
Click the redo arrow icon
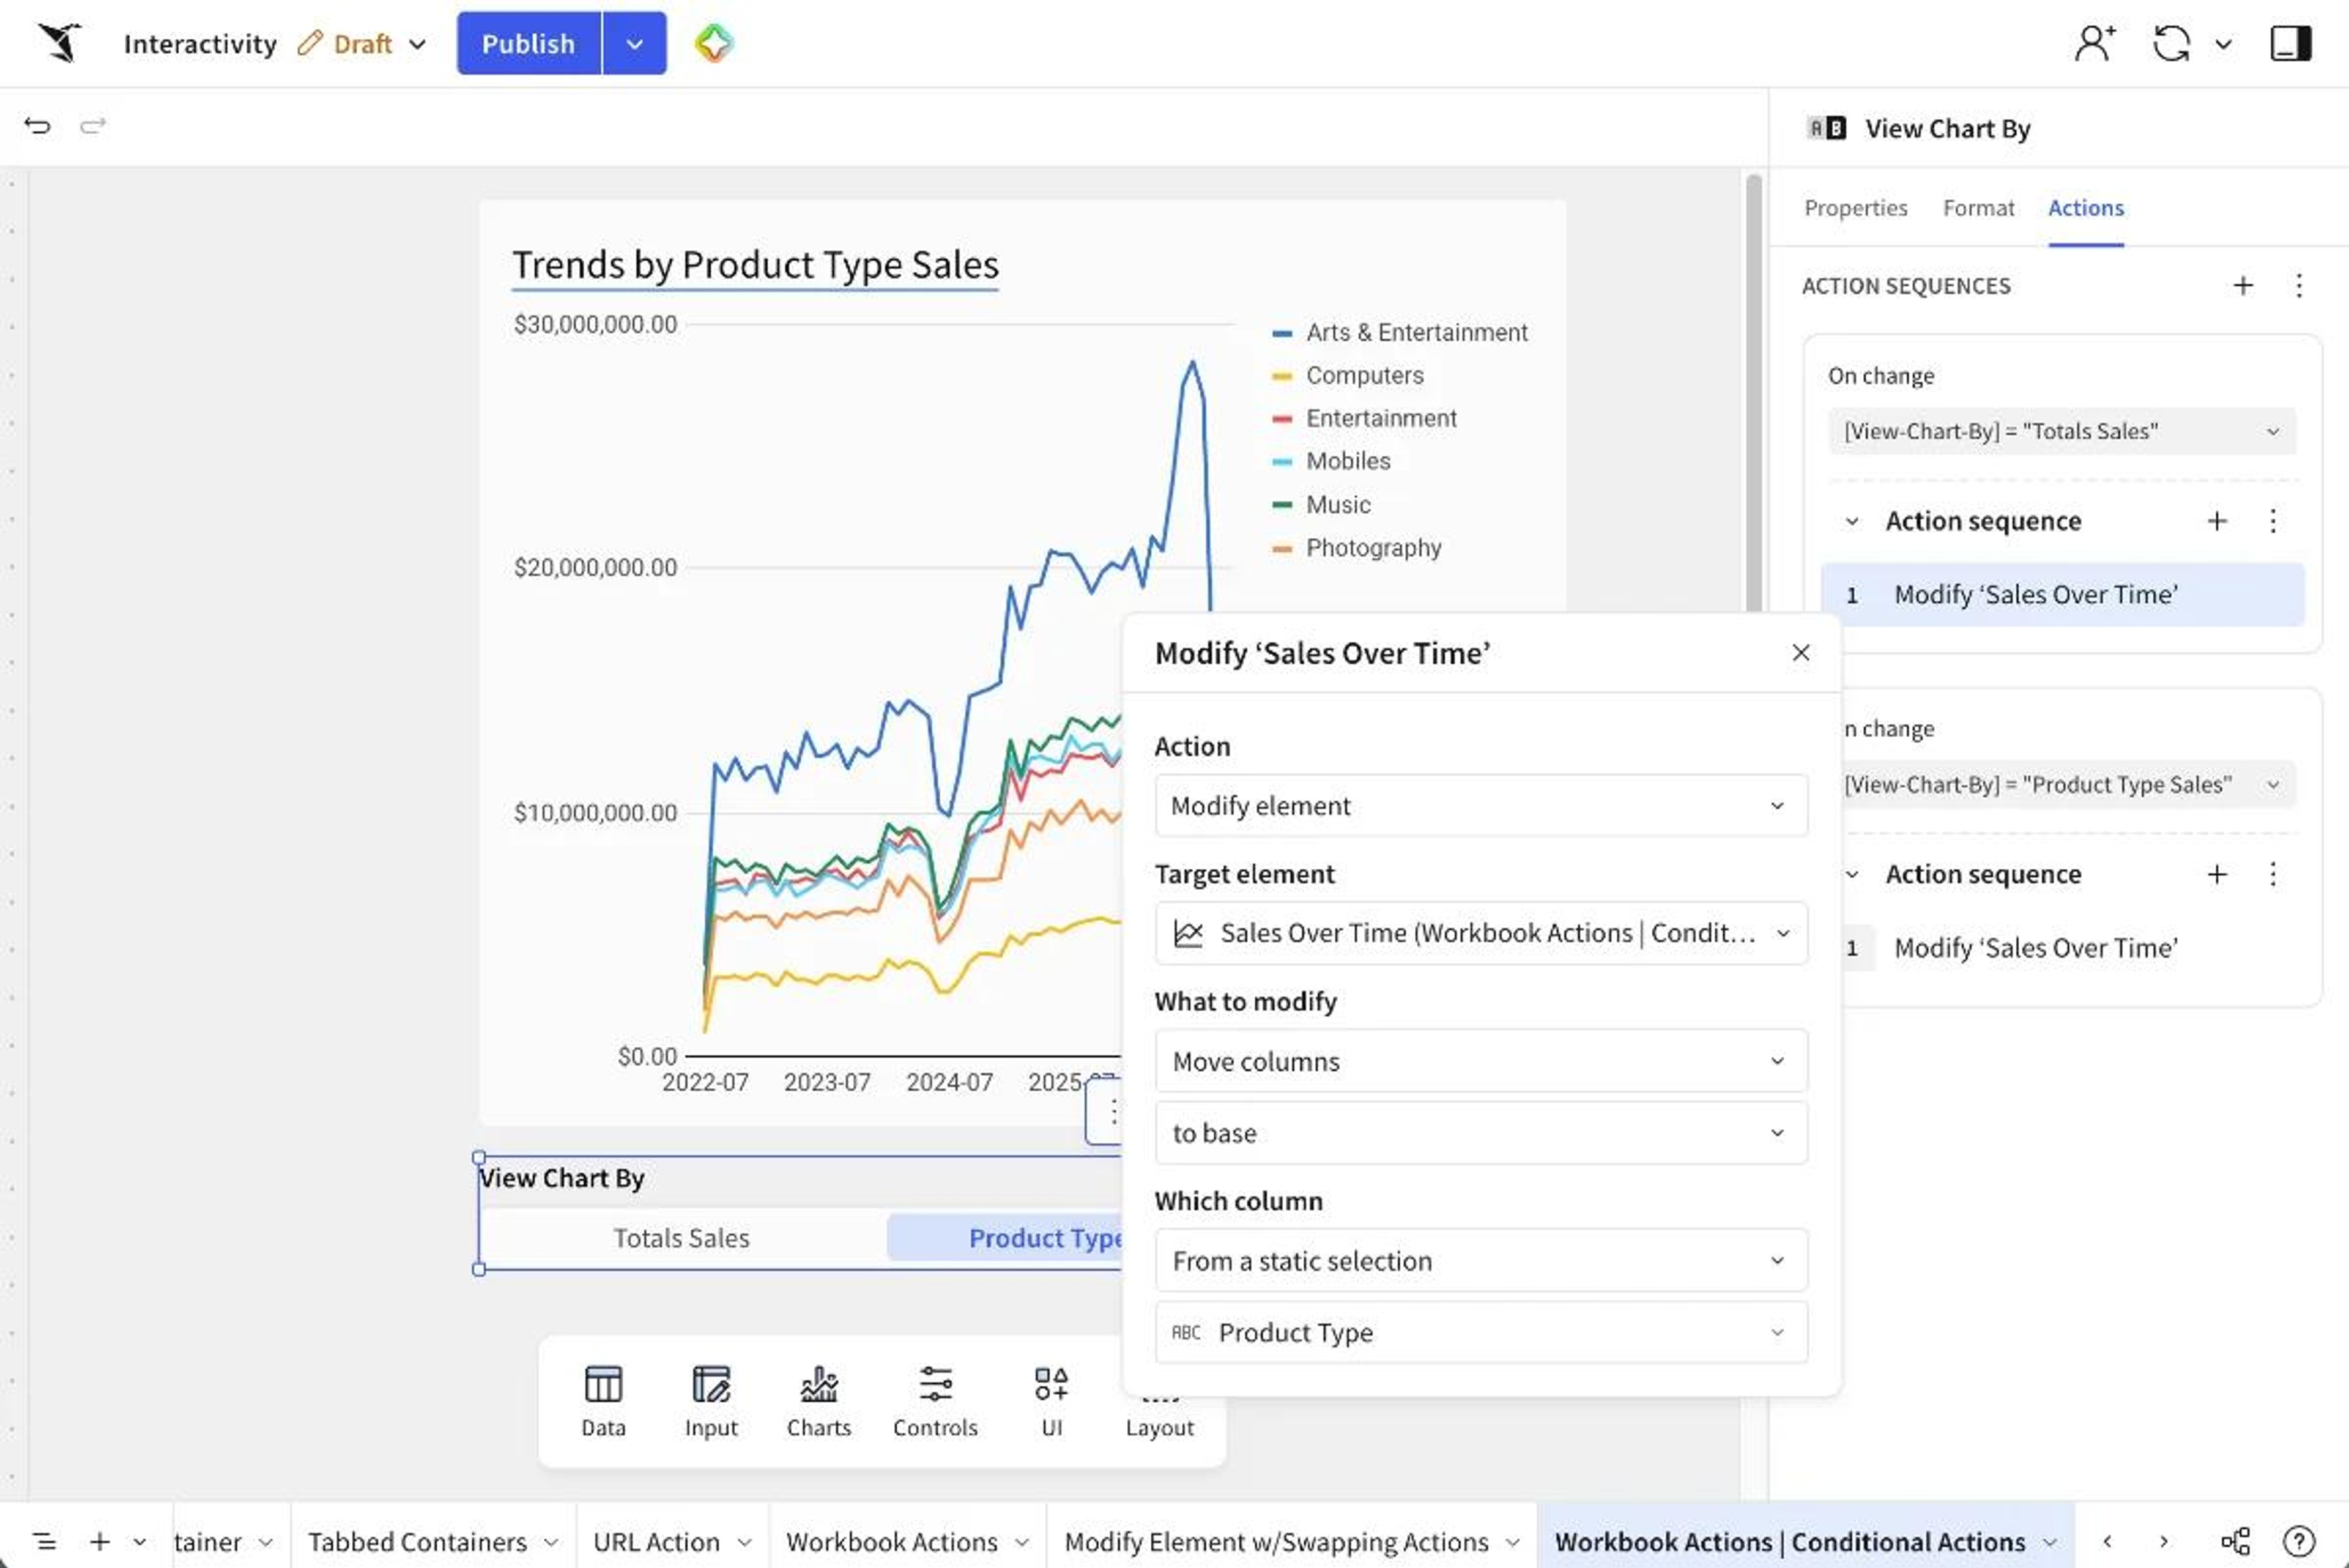(93, 126)
